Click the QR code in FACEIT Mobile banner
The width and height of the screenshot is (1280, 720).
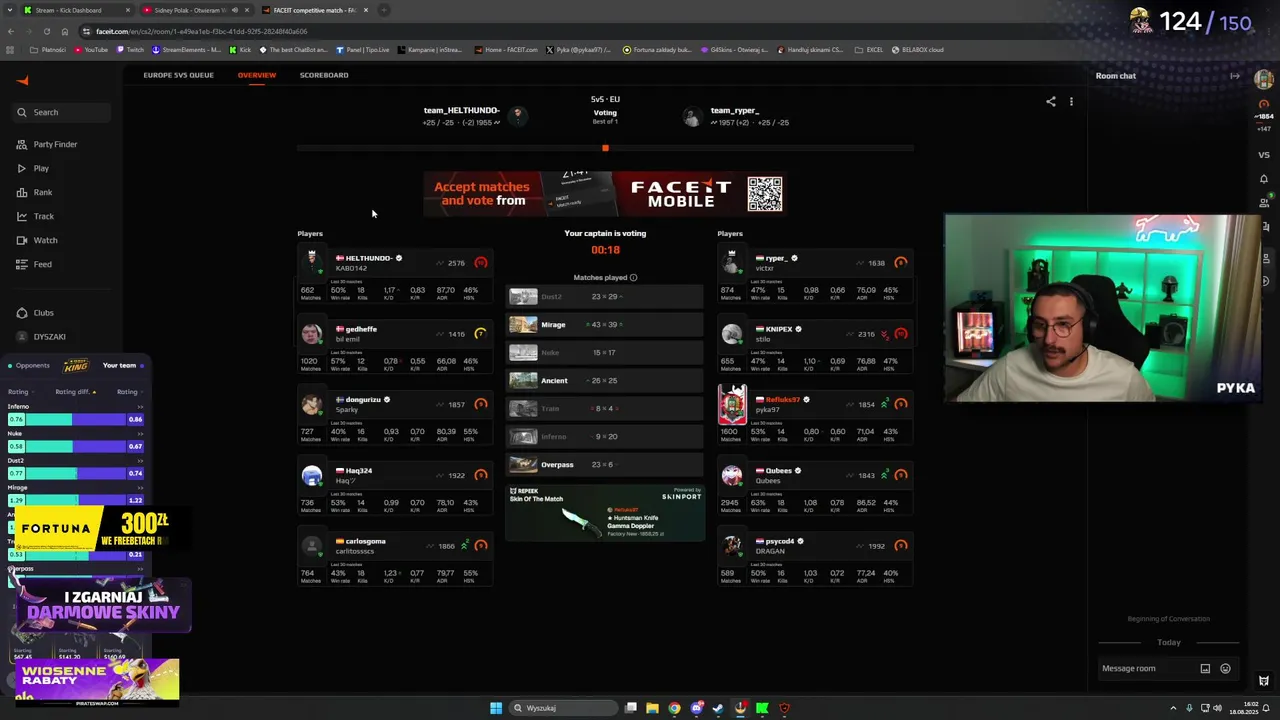[765, 194]
